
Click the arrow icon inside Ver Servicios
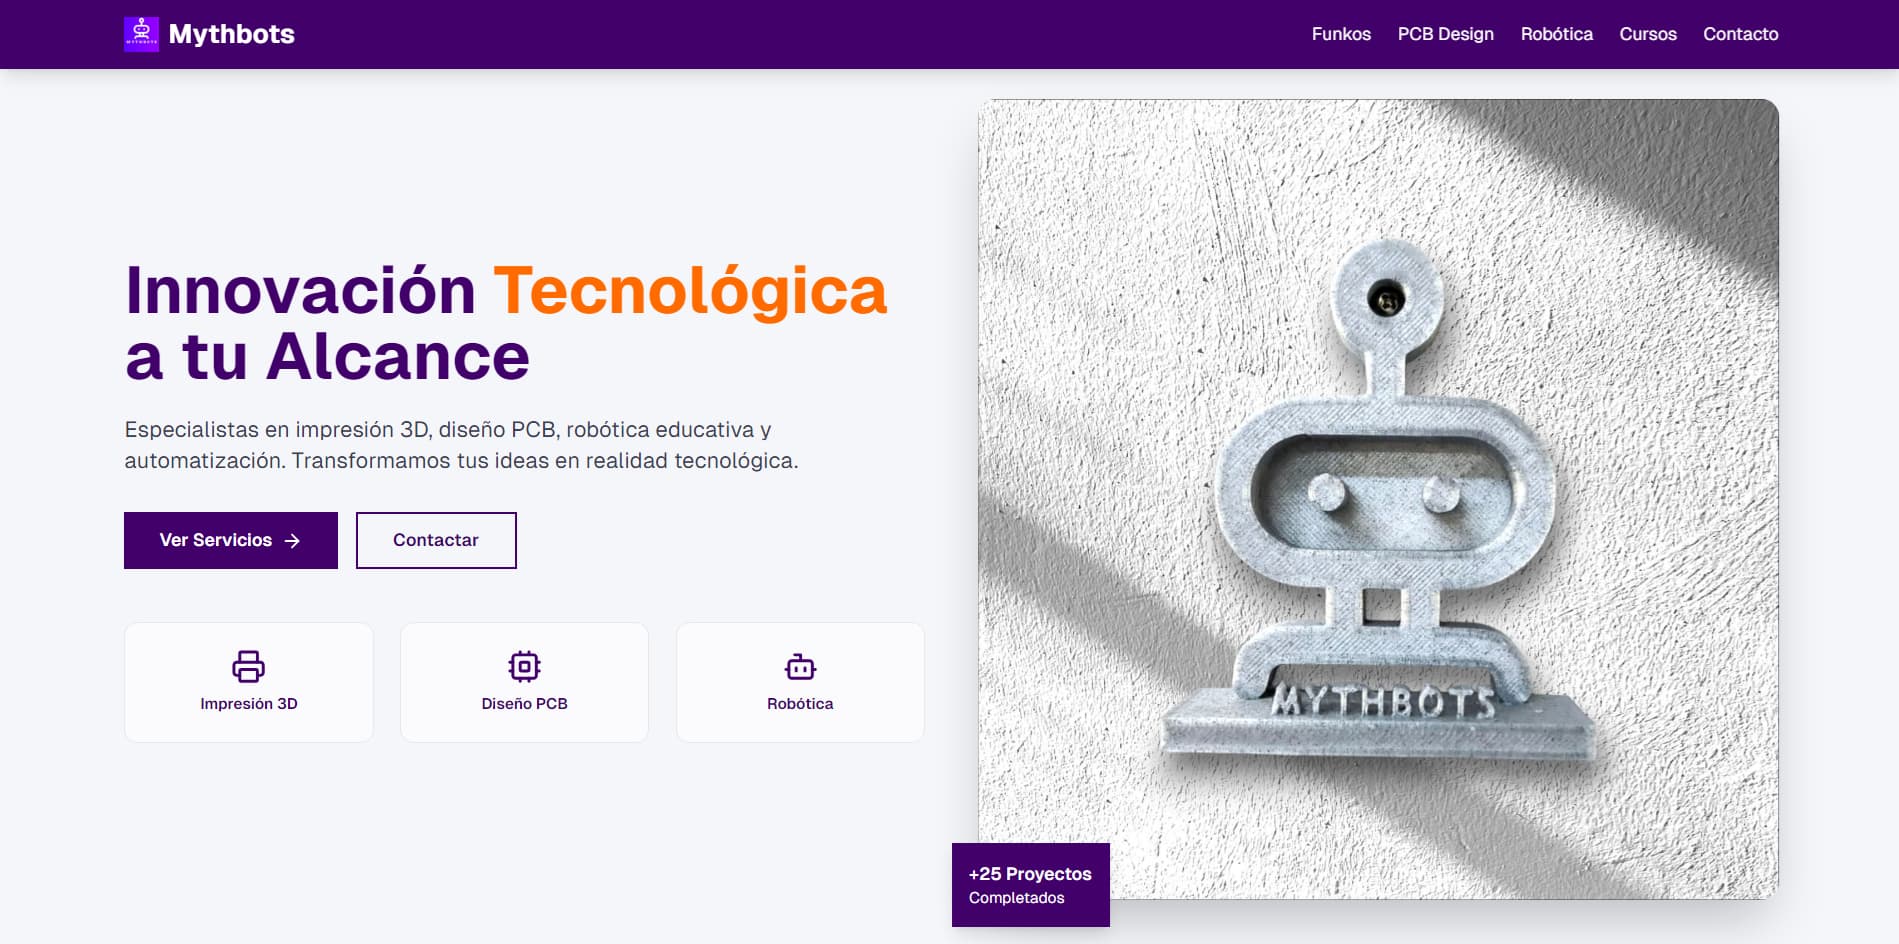pos(292,541)
